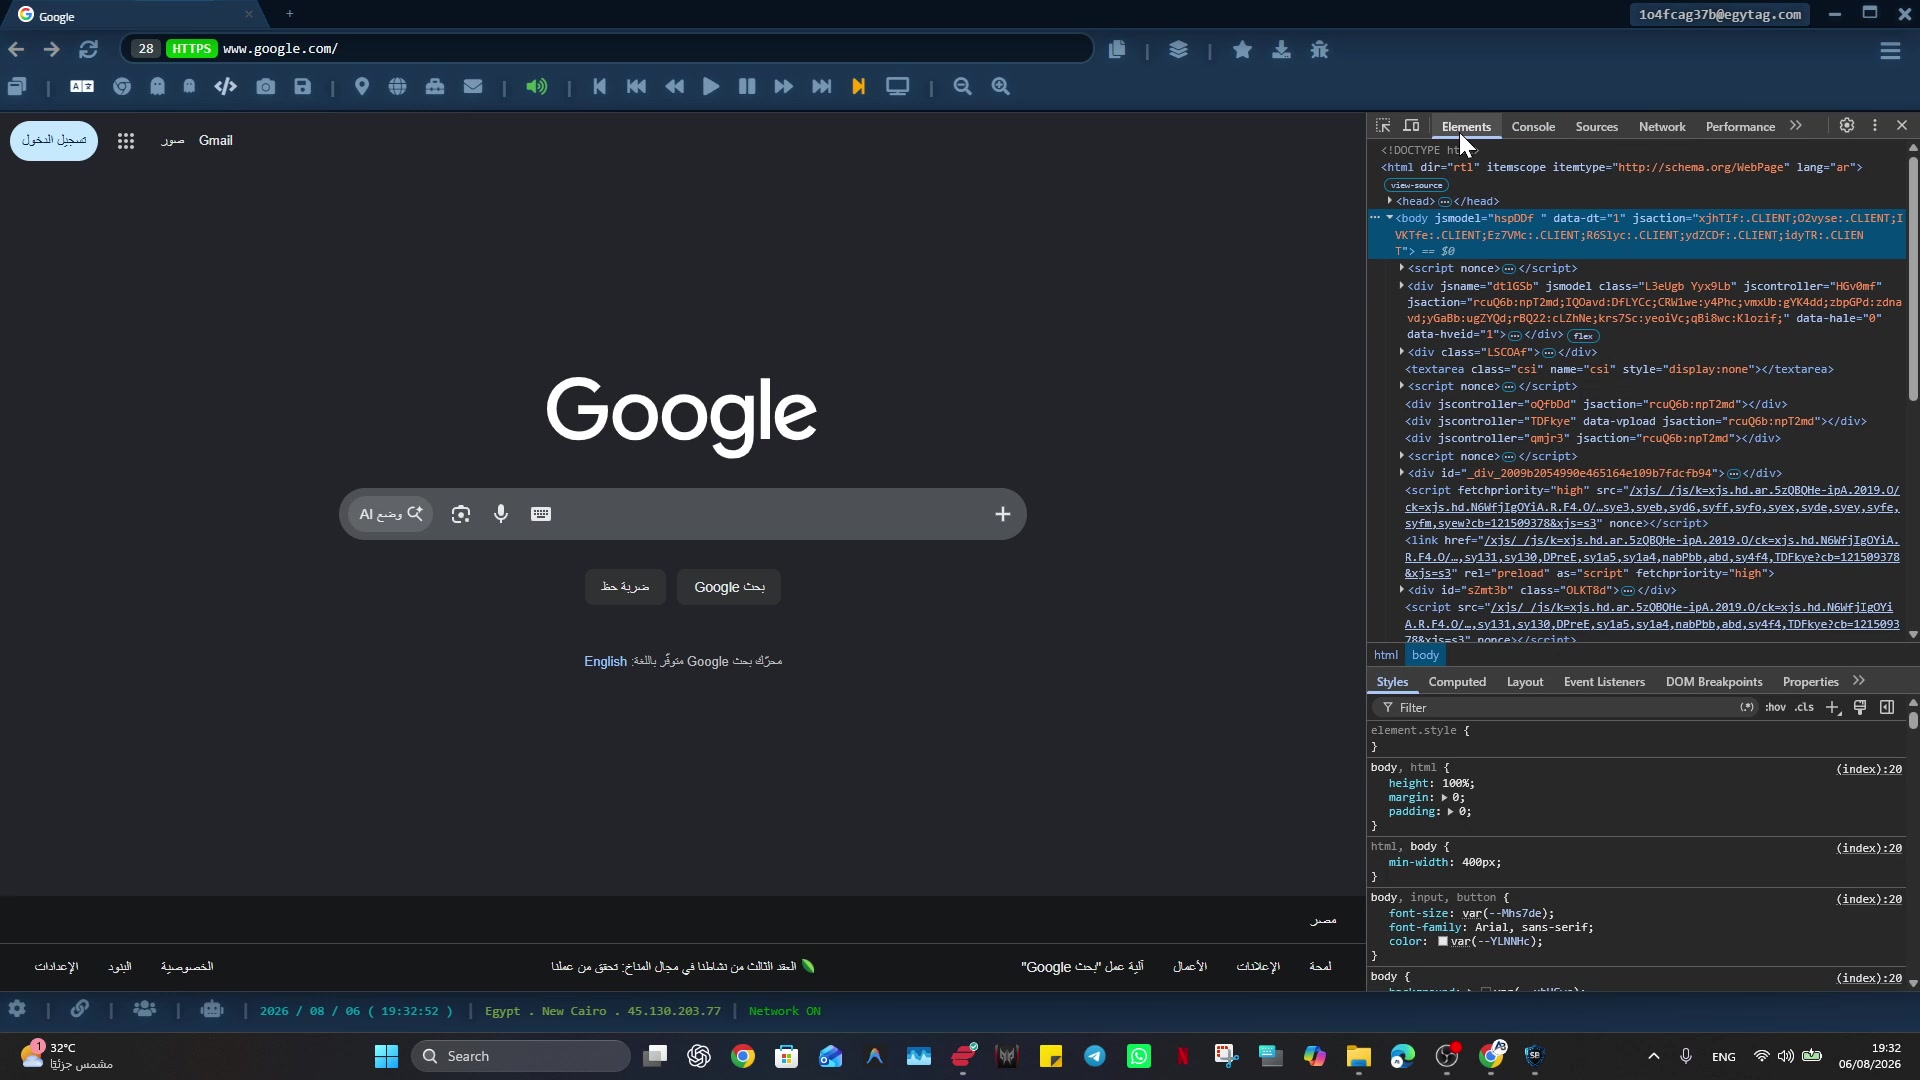Click the monitor display icon
The image size is (1920, 1080).
coord(898,87)
